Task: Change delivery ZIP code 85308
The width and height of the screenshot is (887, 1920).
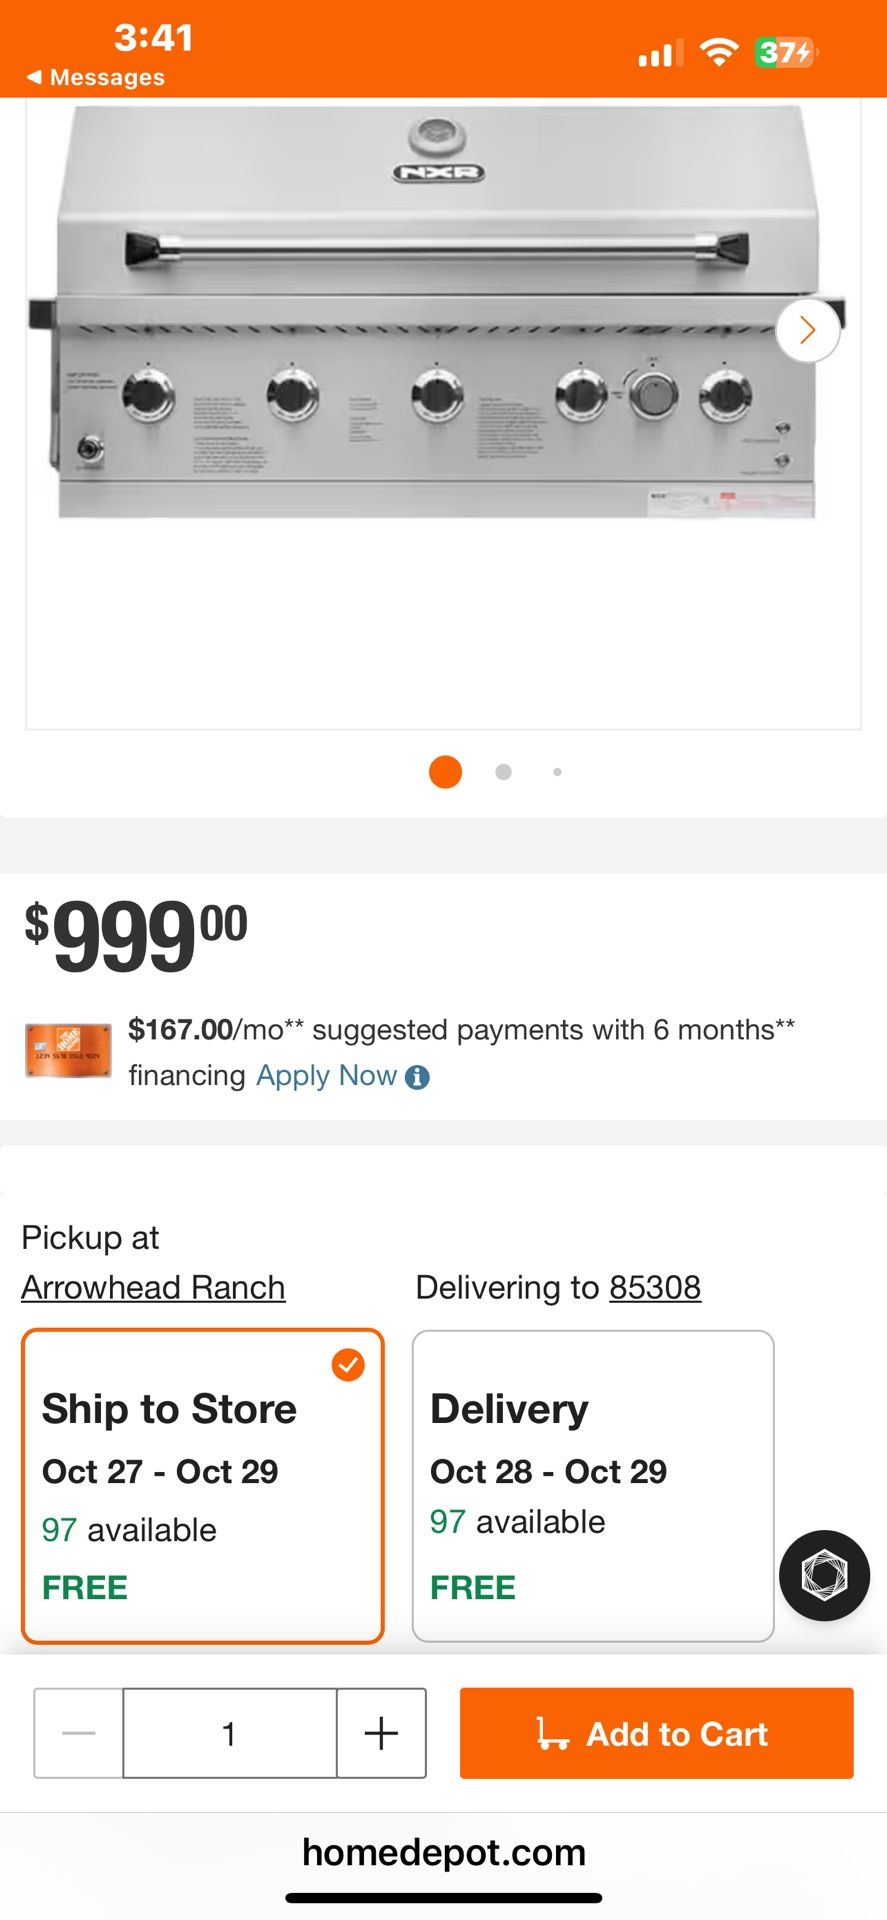Action: (x=655, y=1287)
